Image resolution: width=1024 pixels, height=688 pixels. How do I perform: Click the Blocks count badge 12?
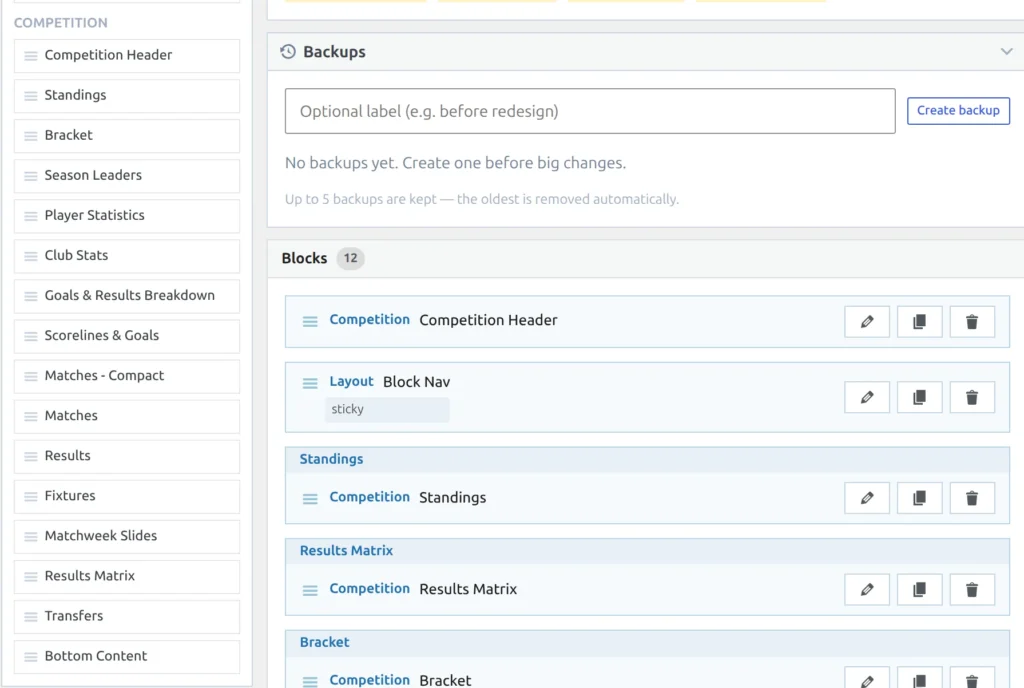coord(351,258)
